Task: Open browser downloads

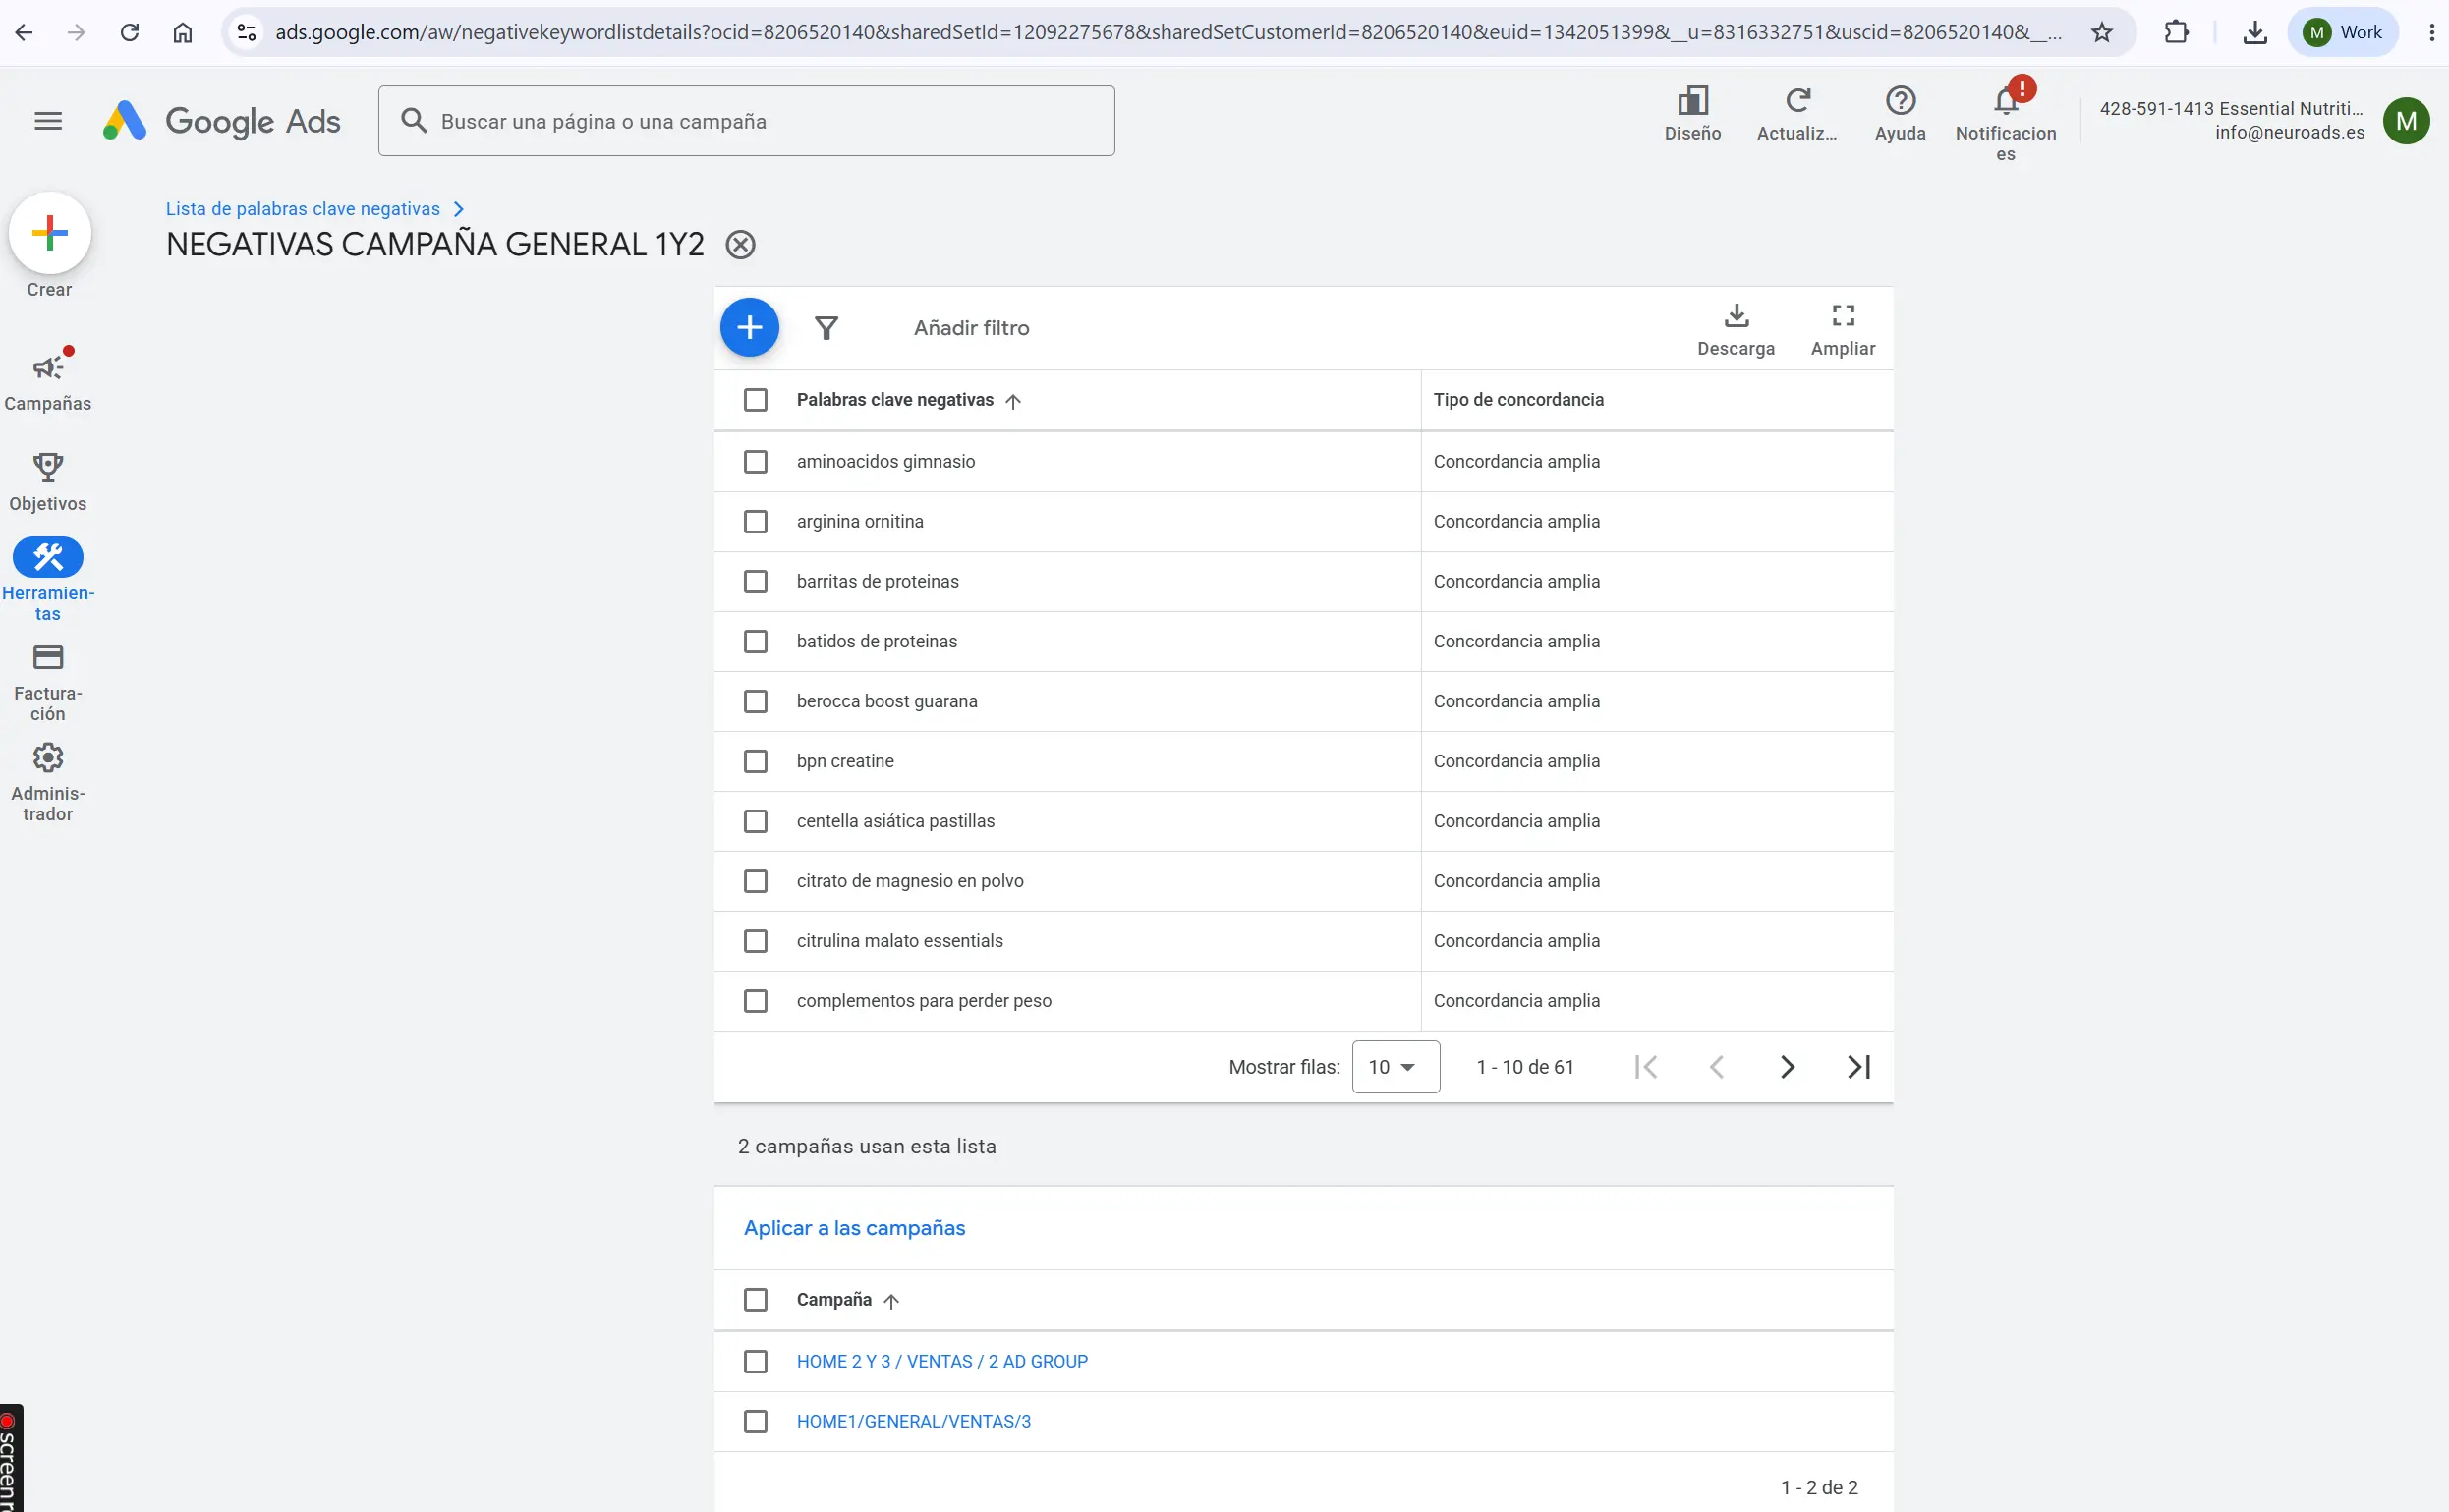Action: point(2254,32)
